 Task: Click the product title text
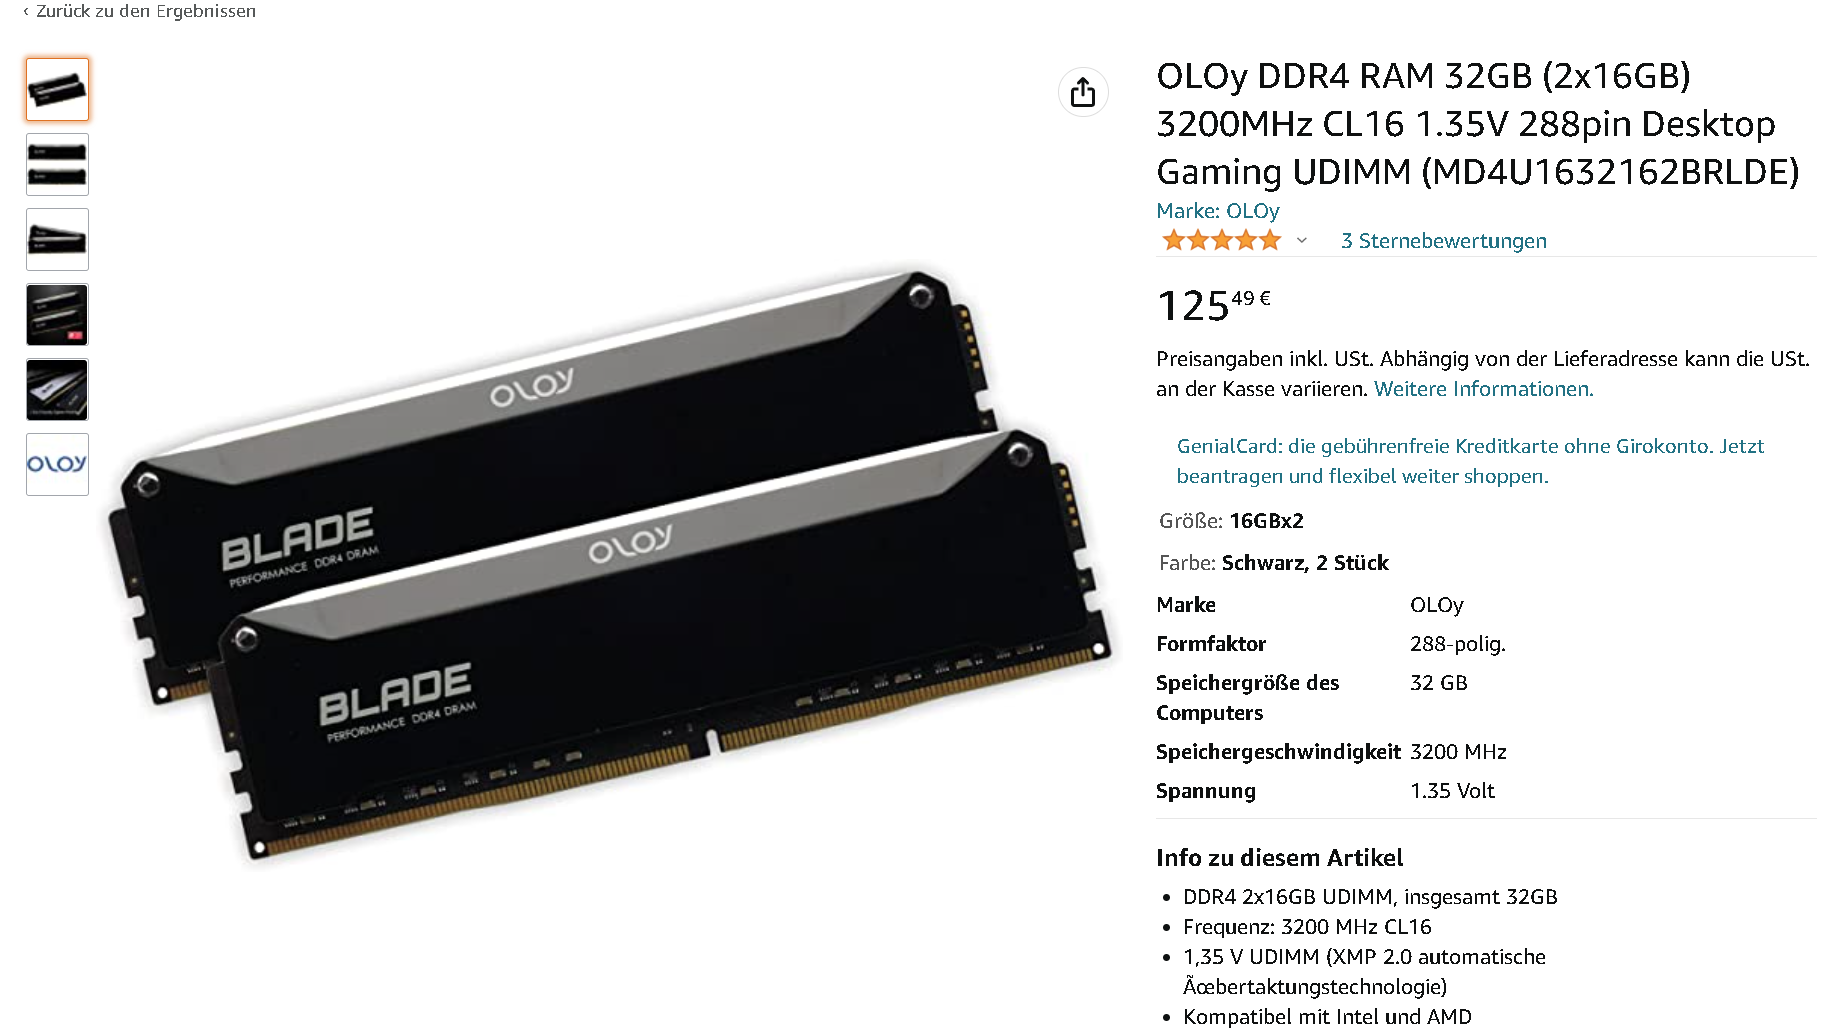[x=1477, y=124]
